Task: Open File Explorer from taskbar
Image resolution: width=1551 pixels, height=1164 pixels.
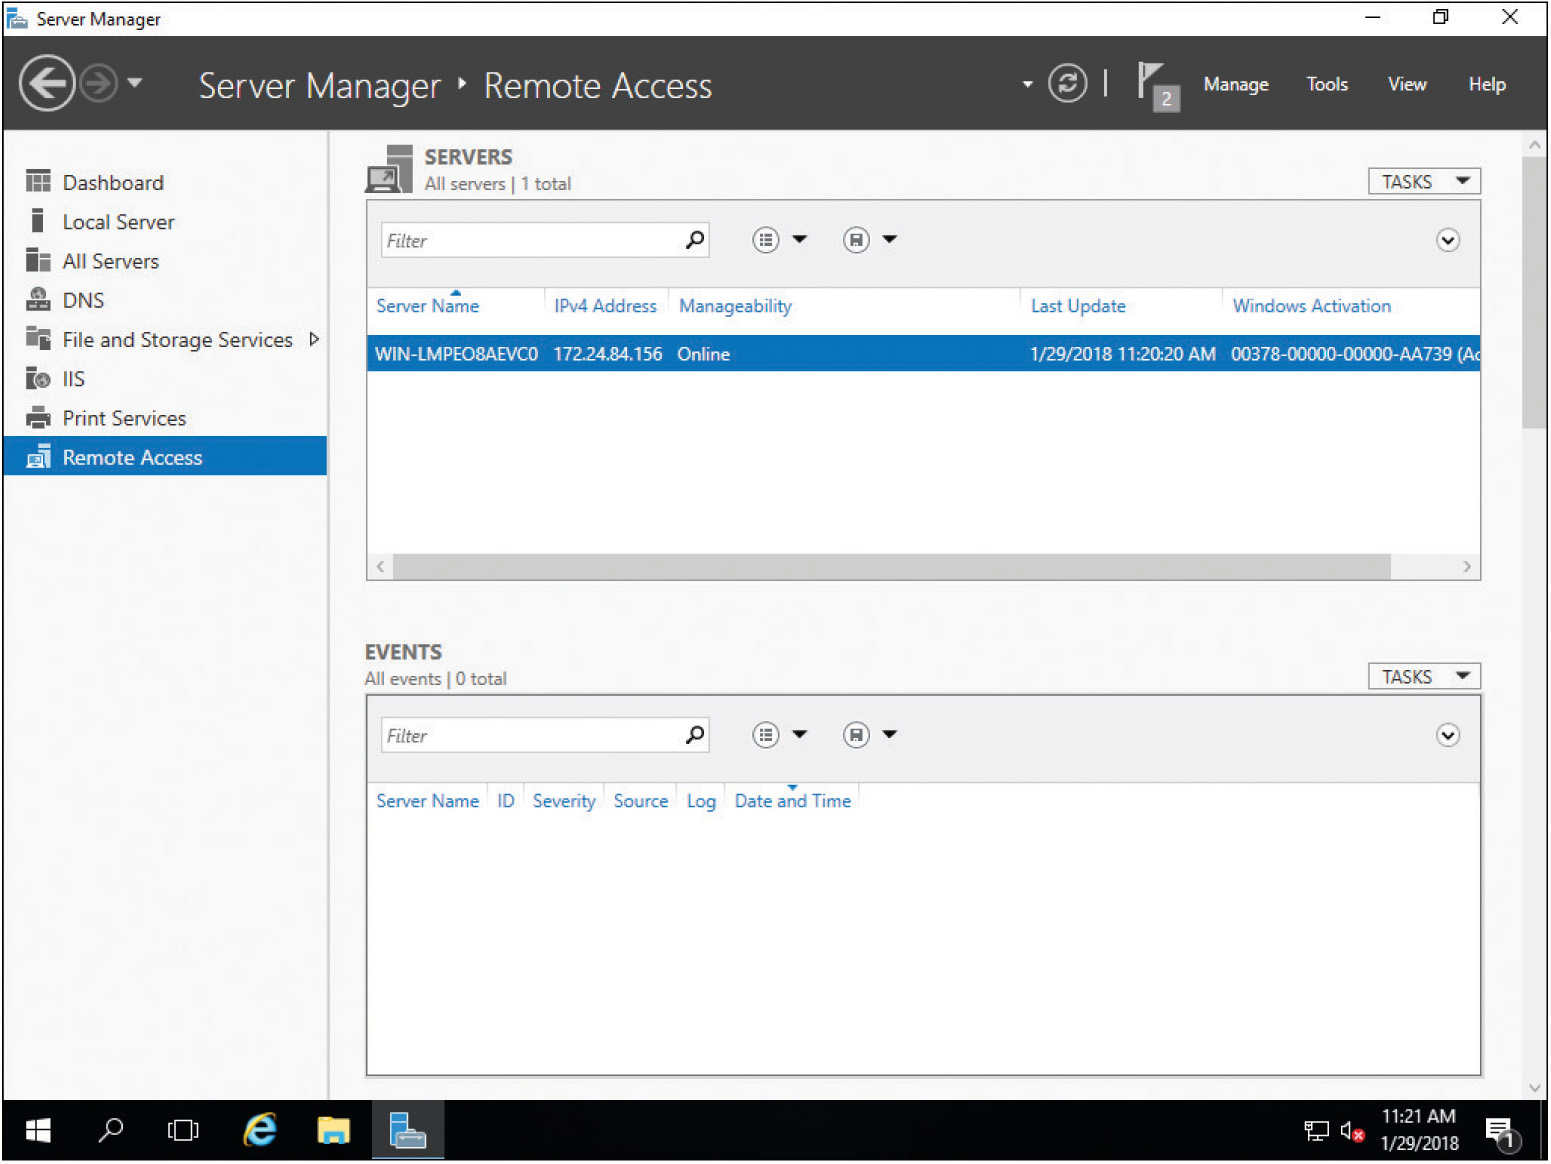Action: click(333, 1131)
